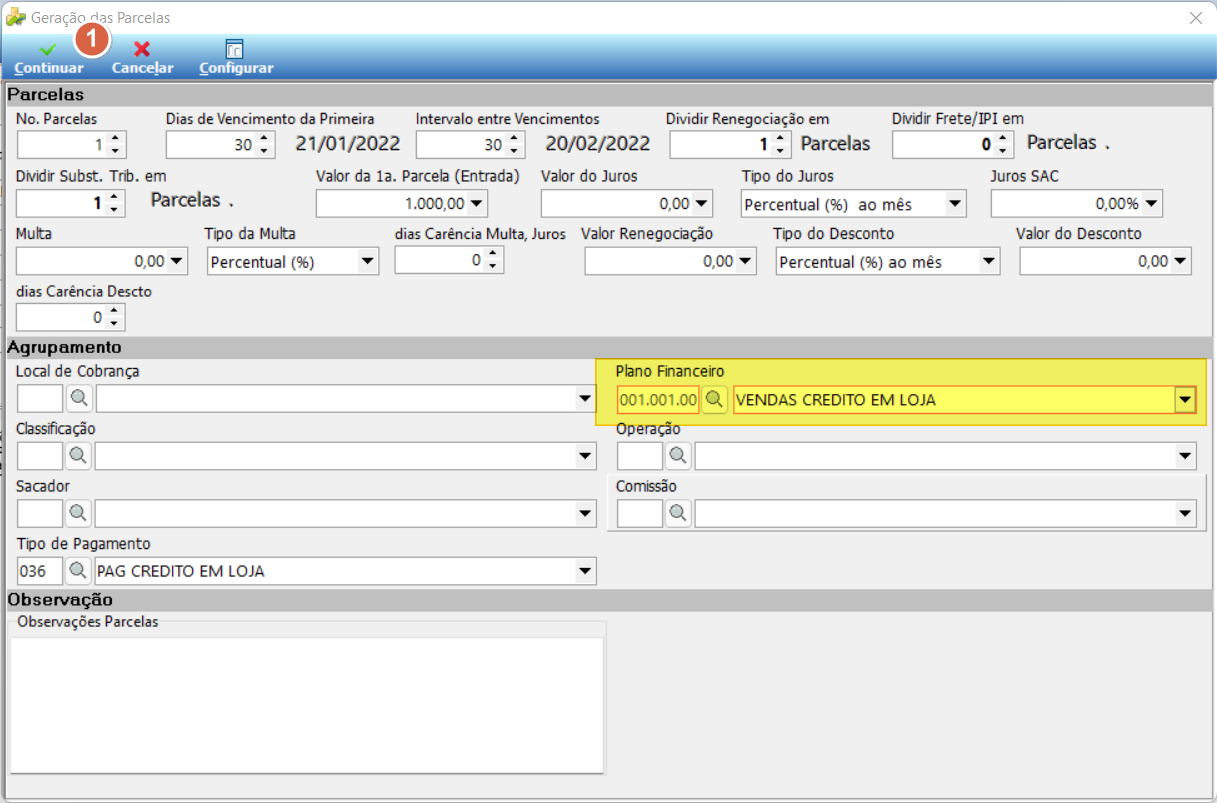Image resolution: width=1217 pixels, height=803 pixels.
Task: Open the PAG CREDITO EM LOJA dropdown
Action: point(586,571)
